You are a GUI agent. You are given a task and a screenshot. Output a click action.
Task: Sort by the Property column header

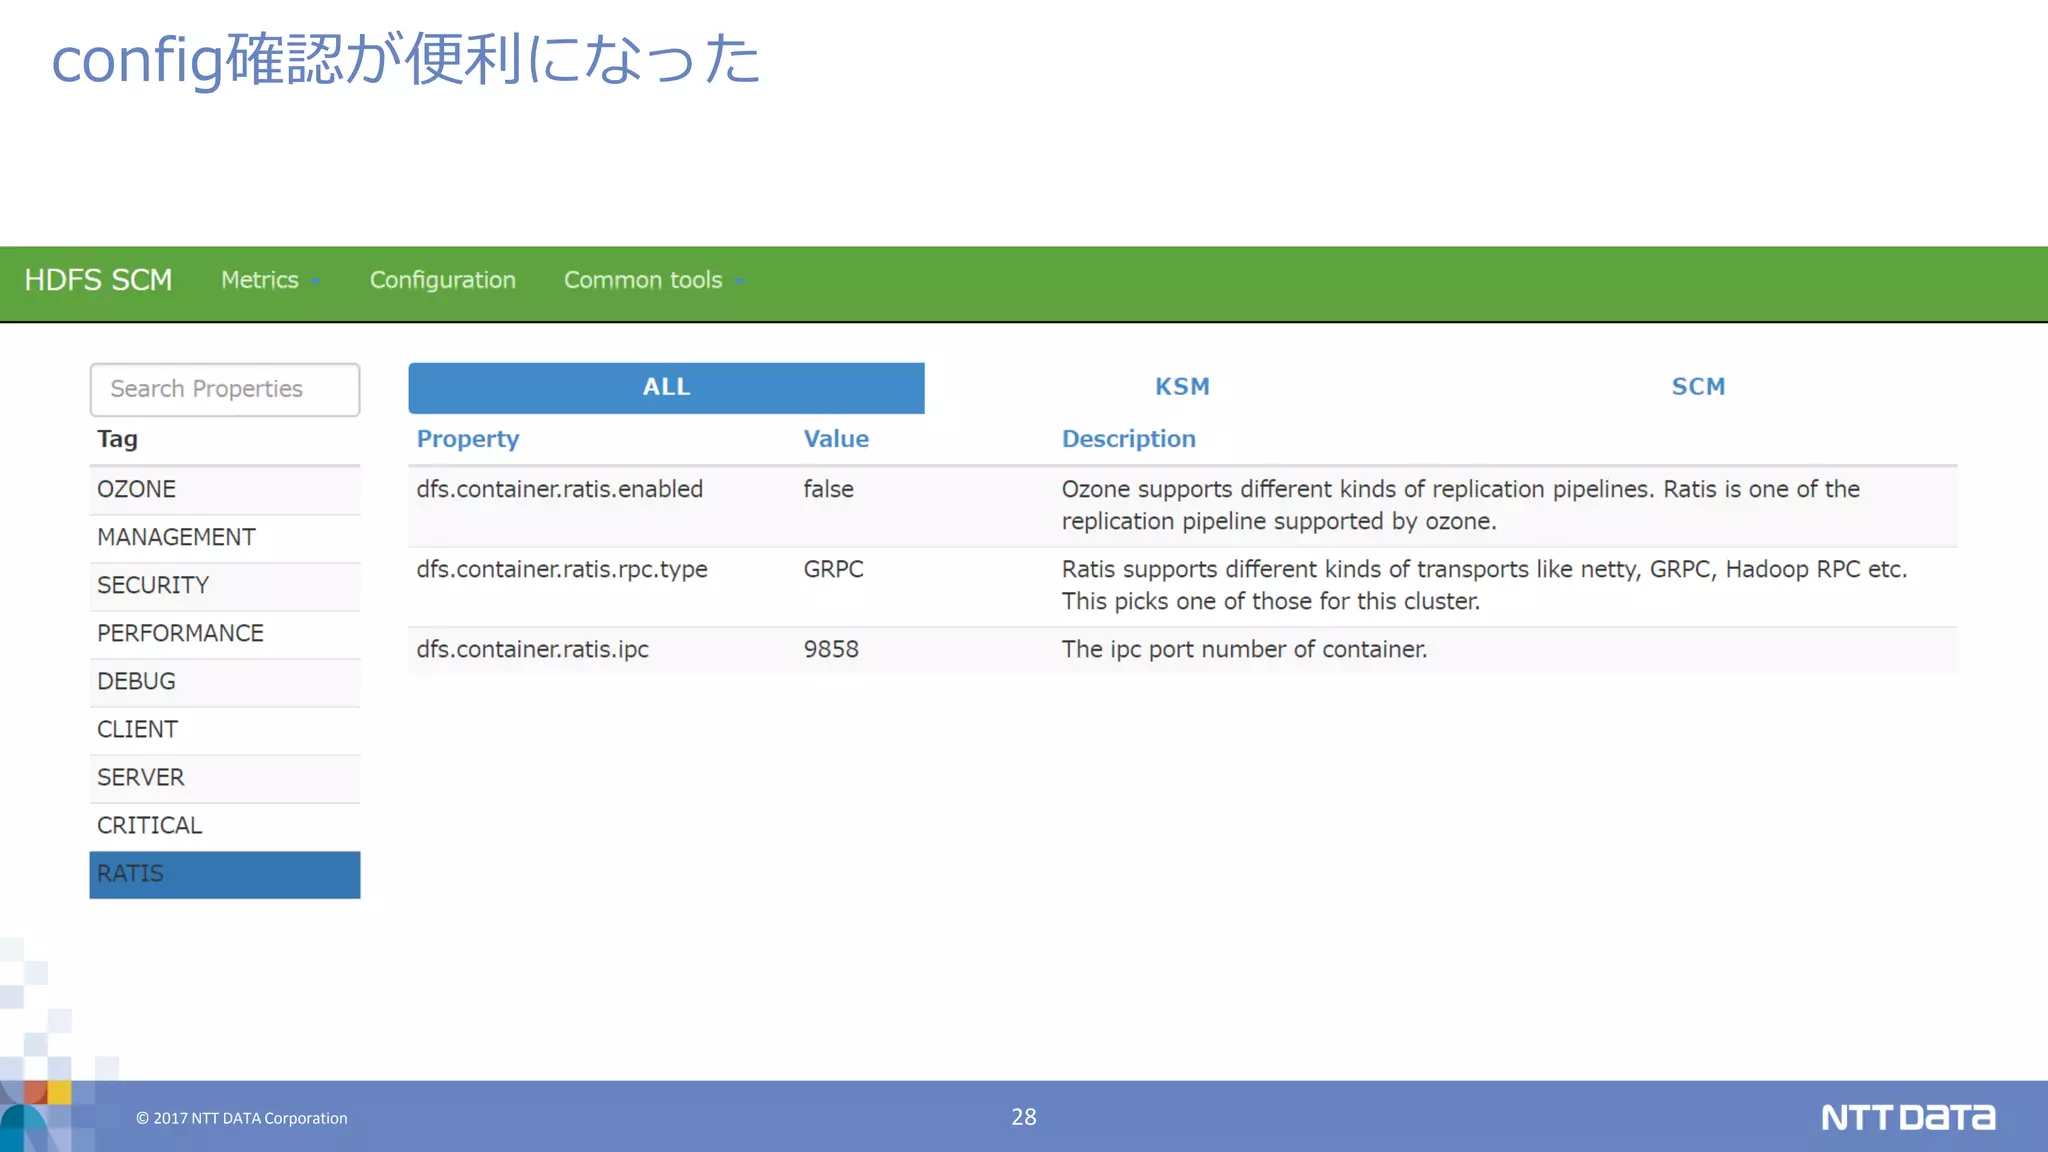468,439
